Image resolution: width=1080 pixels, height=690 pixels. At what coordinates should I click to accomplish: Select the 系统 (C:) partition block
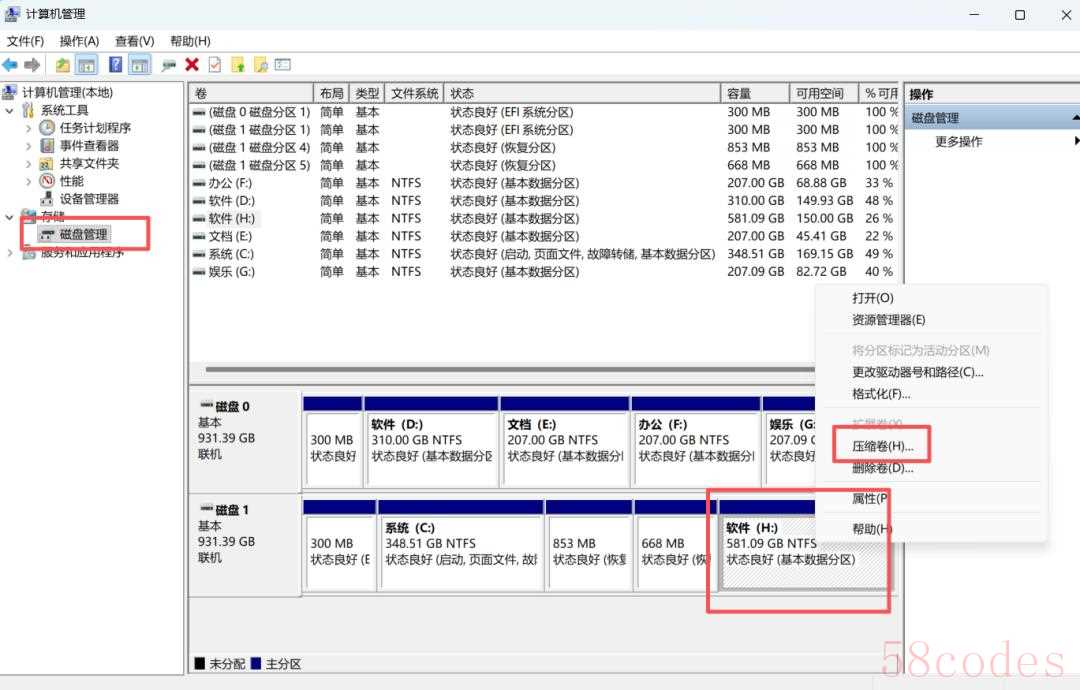pyautogui.click(x=460, y=552)
